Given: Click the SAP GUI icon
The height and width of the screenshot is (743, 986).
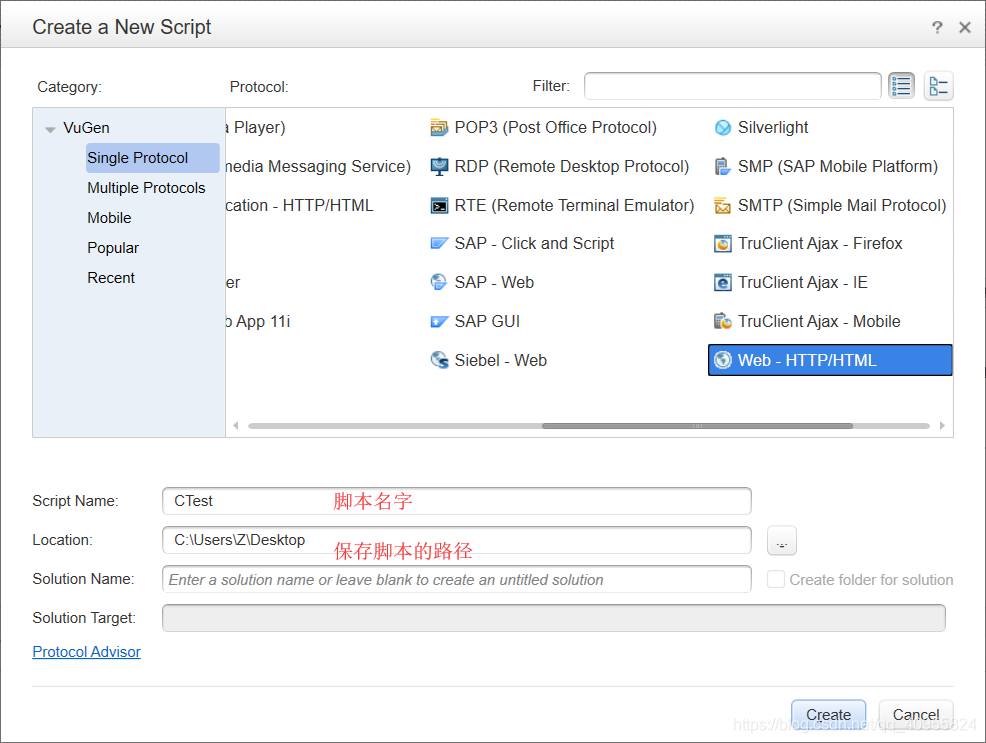Looking at the screenshot, I should pyautogui.click(x=439, y=321).
